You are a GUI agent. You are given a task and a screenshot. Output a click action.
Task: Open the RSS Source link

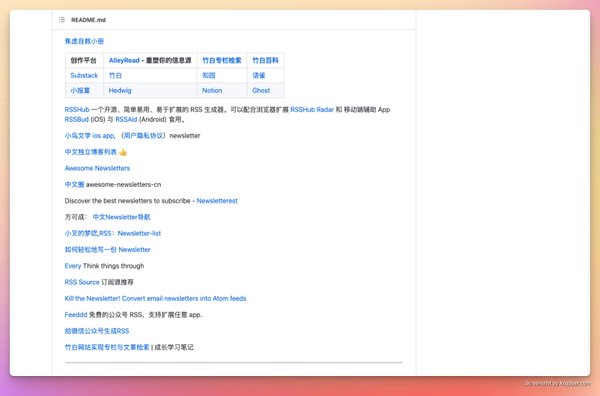82,282
